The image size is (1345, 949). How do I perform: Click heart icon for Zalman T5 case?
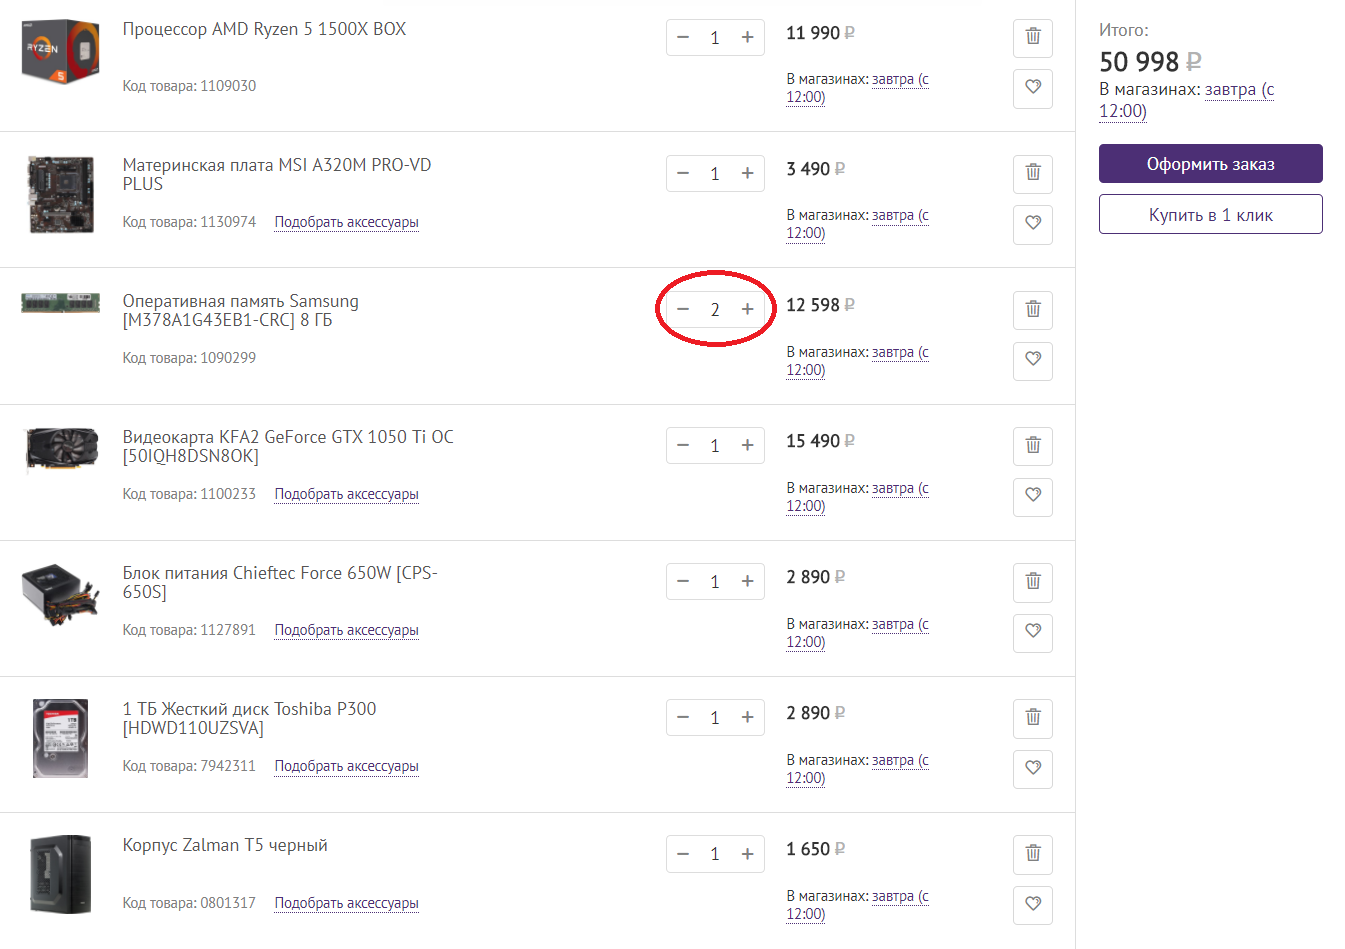[x=1033, y=904]
